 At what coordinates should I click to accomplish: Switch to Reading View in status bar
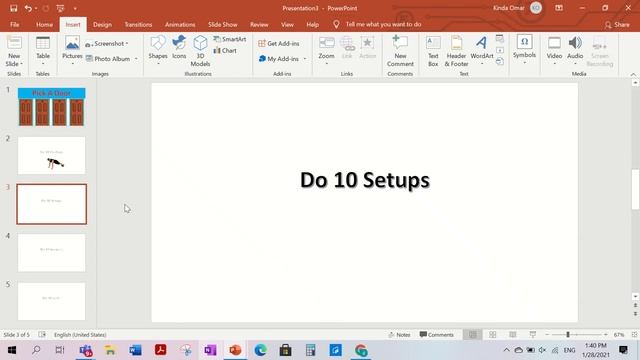pos(513,335)
